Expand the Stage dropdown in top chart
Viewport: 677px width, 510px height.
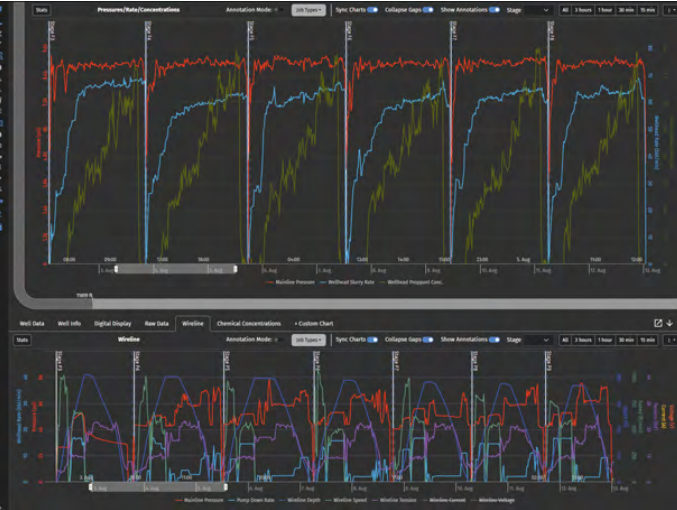point(529,9)
